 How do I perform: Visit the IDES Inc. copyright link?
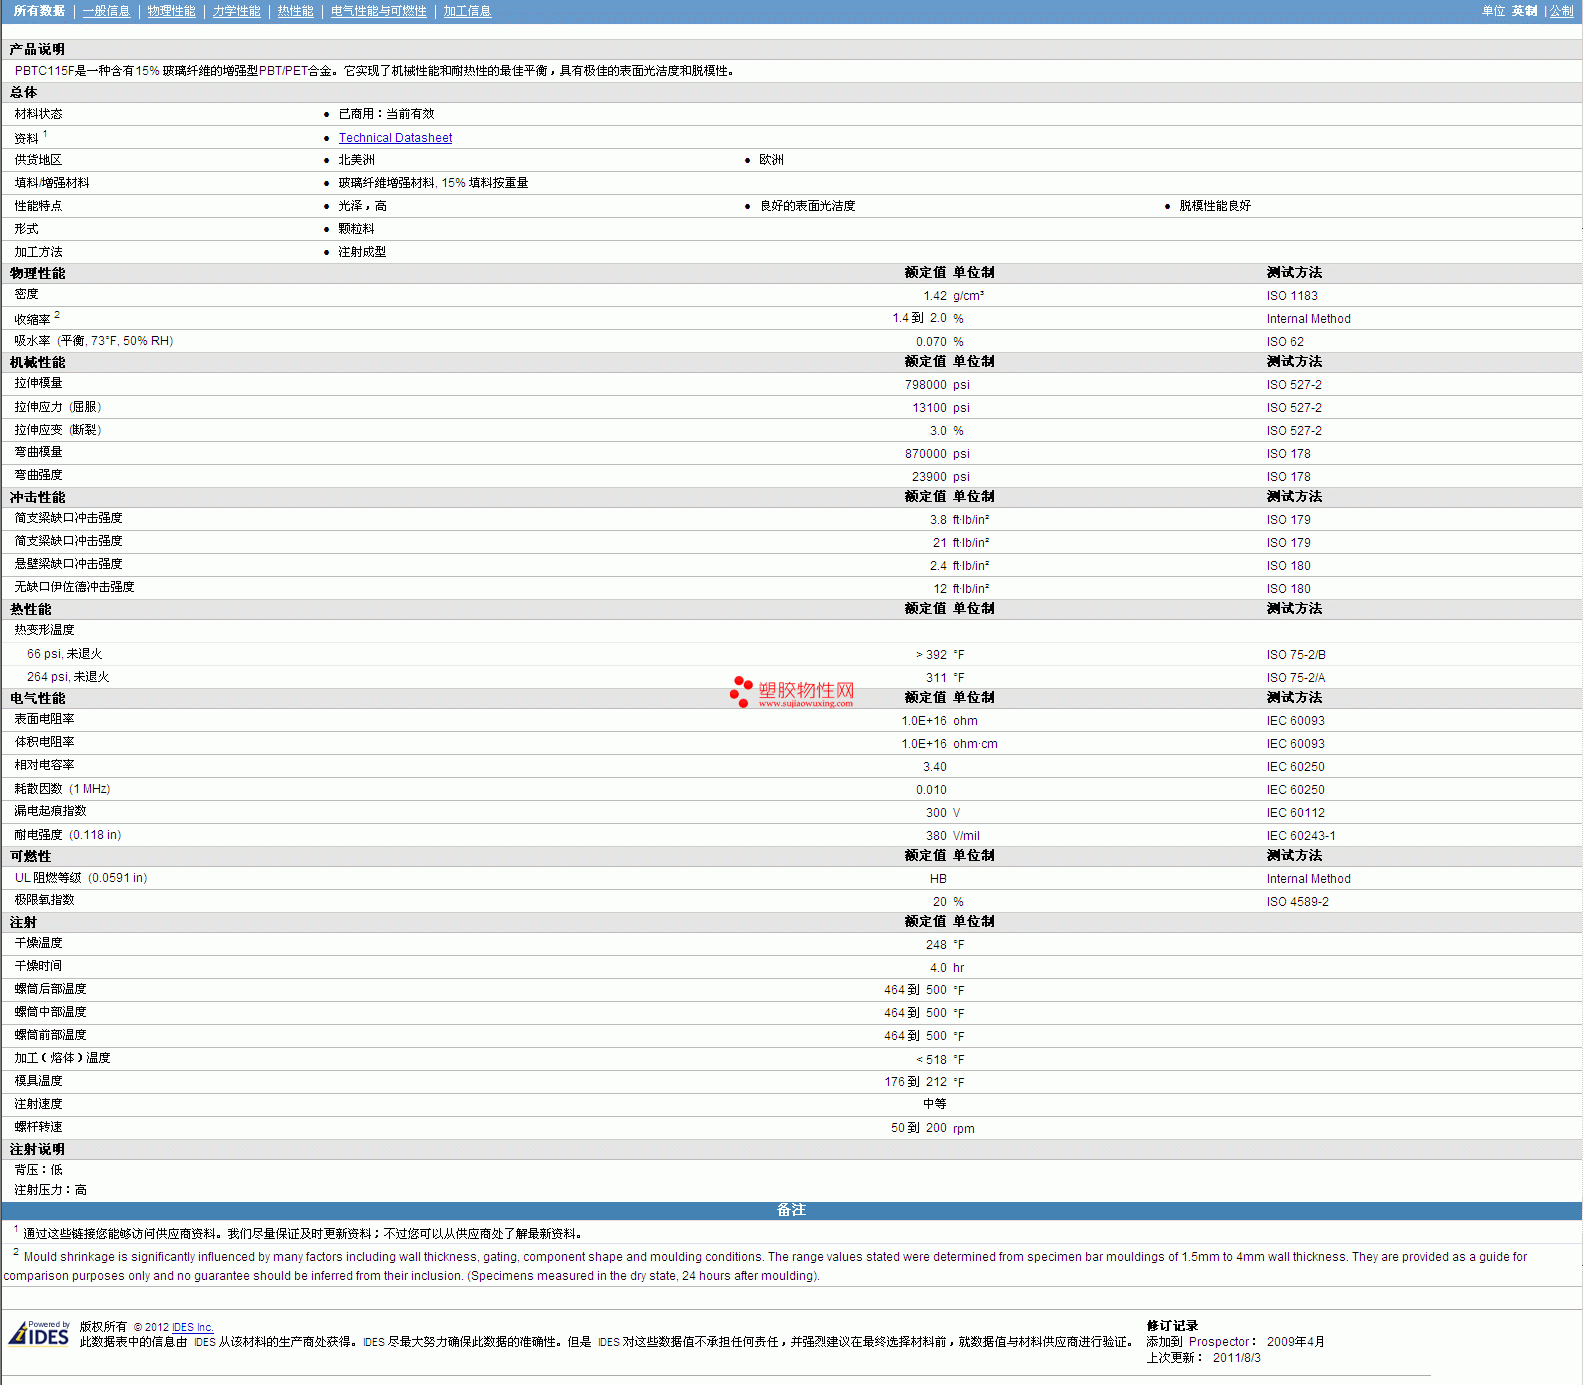coord(192,1328)
